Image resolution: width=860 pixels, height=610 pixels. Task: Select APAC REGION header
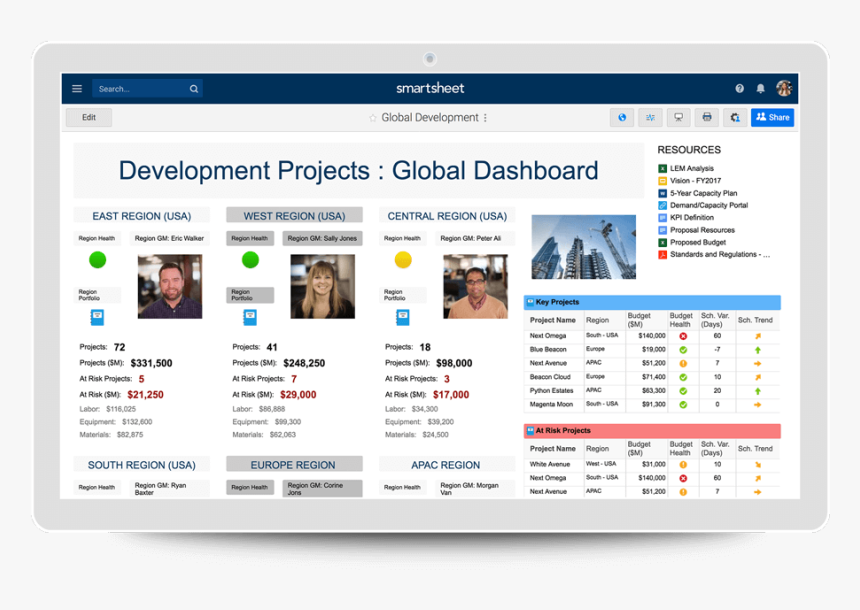pyautogui.click(x=447, y=465)
